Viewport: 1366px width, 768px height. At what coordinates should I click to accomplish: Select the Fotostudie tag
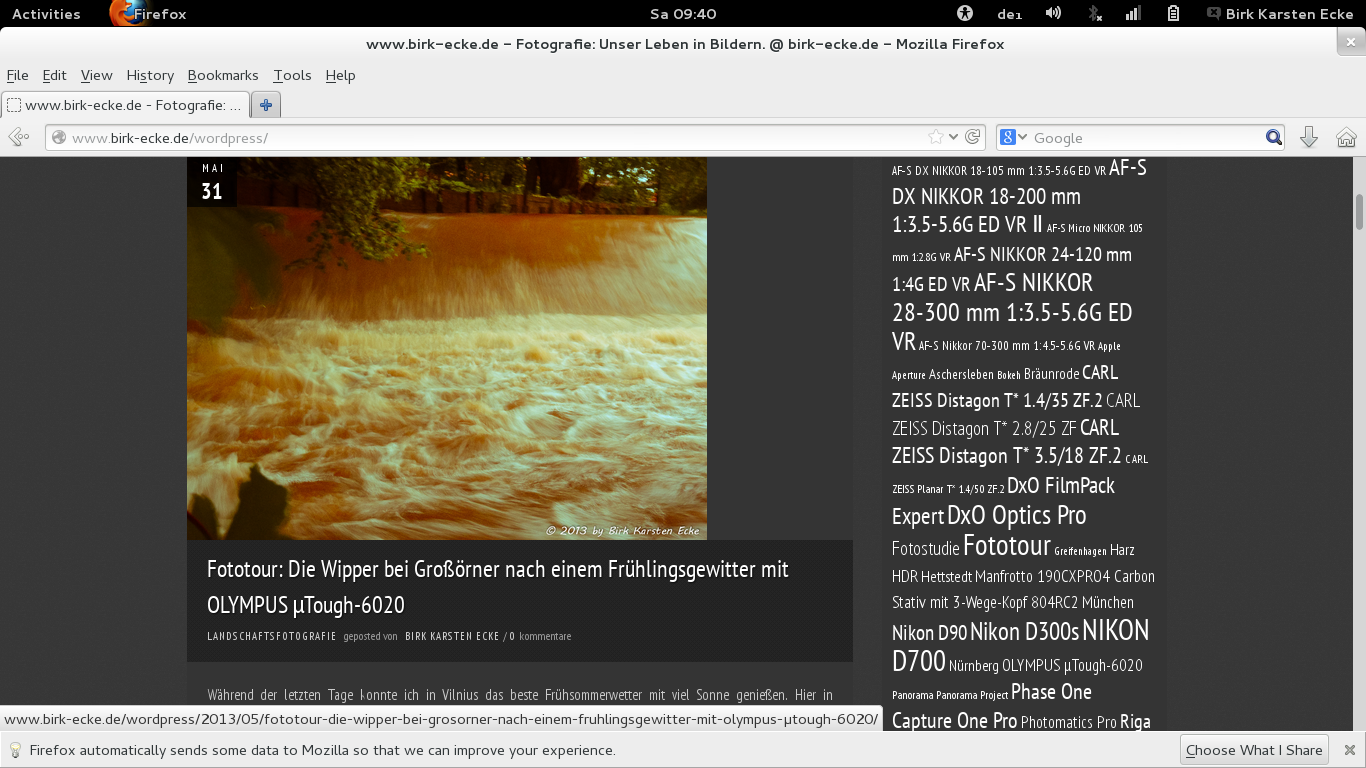tap(925, 549)
